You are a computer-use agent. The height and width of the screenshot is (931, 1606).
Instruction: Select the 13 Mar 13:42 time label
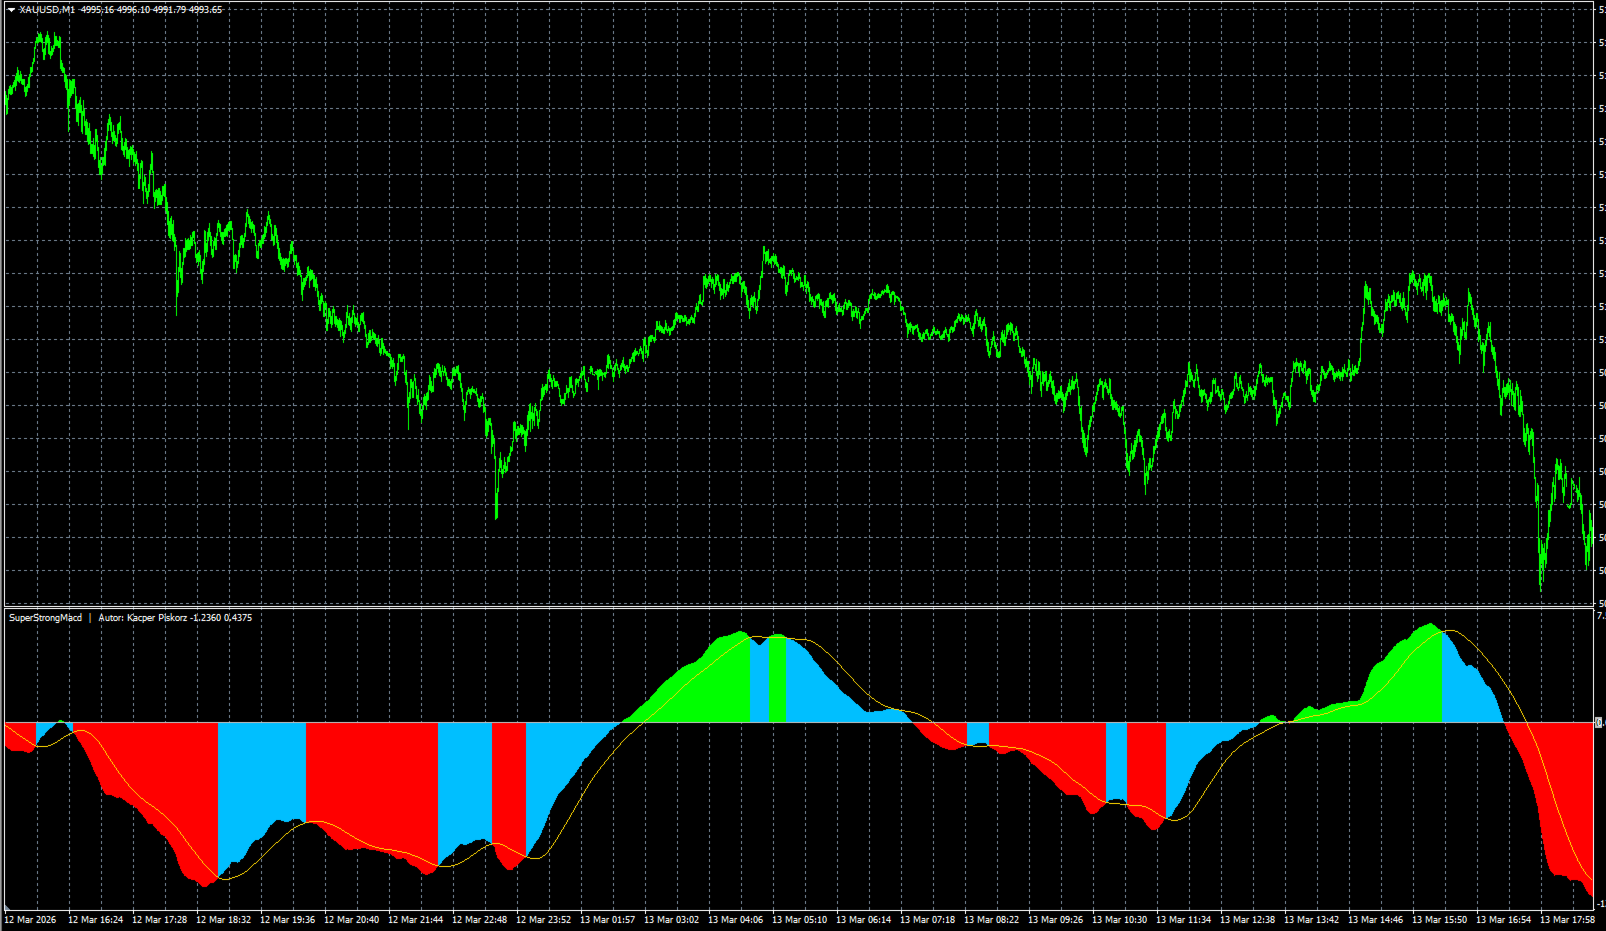pos(1311,920)
